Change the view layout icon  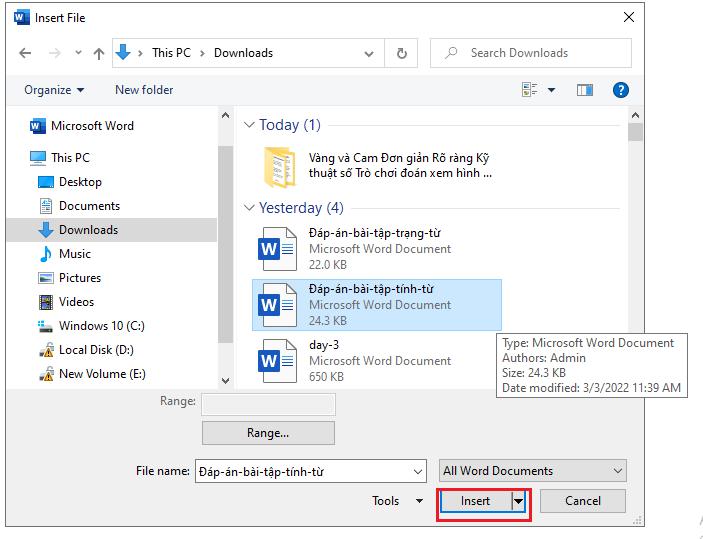(530, 90)
